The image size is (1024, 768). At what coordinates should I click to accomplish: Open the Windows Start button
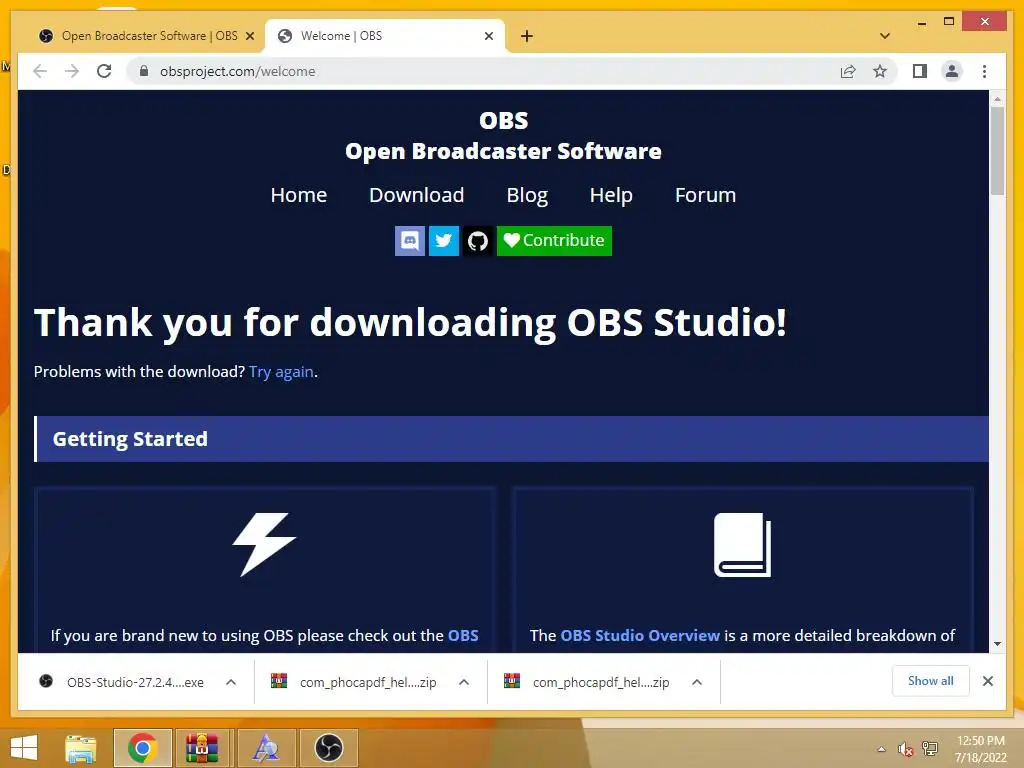[24, 748]
